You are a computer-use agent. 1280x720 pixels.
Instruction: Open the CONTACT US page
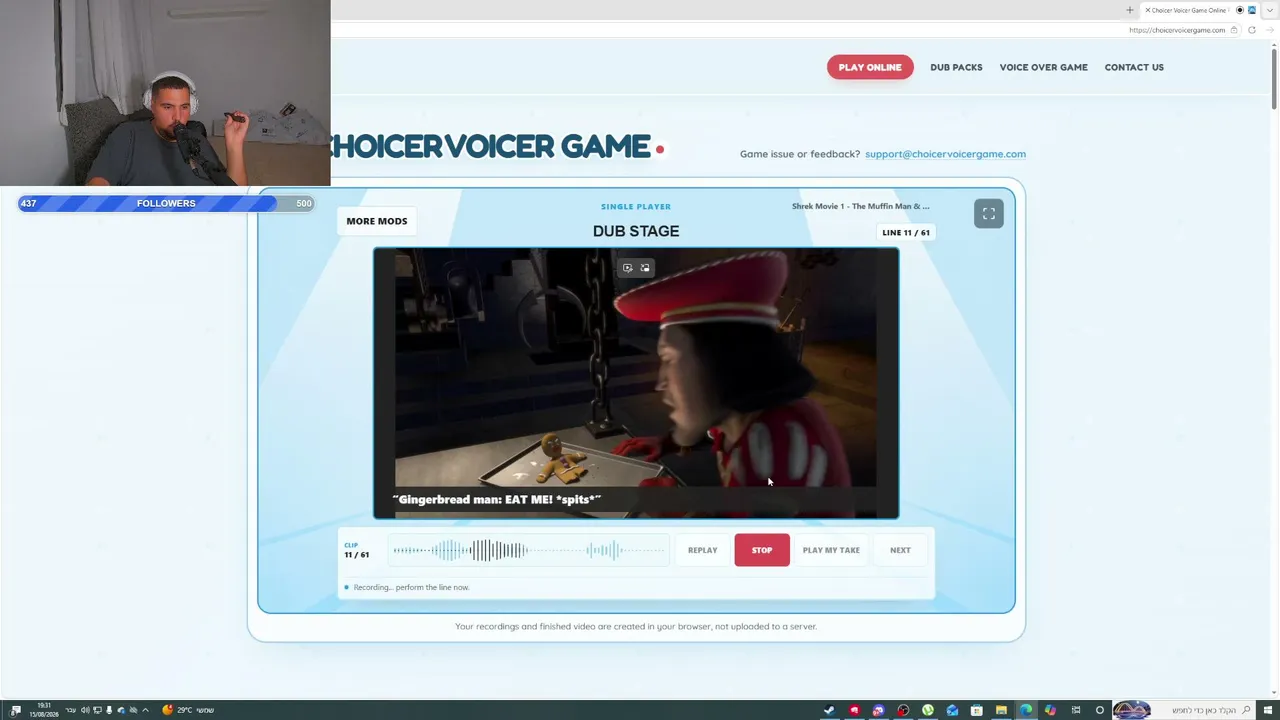point(1134,67)
